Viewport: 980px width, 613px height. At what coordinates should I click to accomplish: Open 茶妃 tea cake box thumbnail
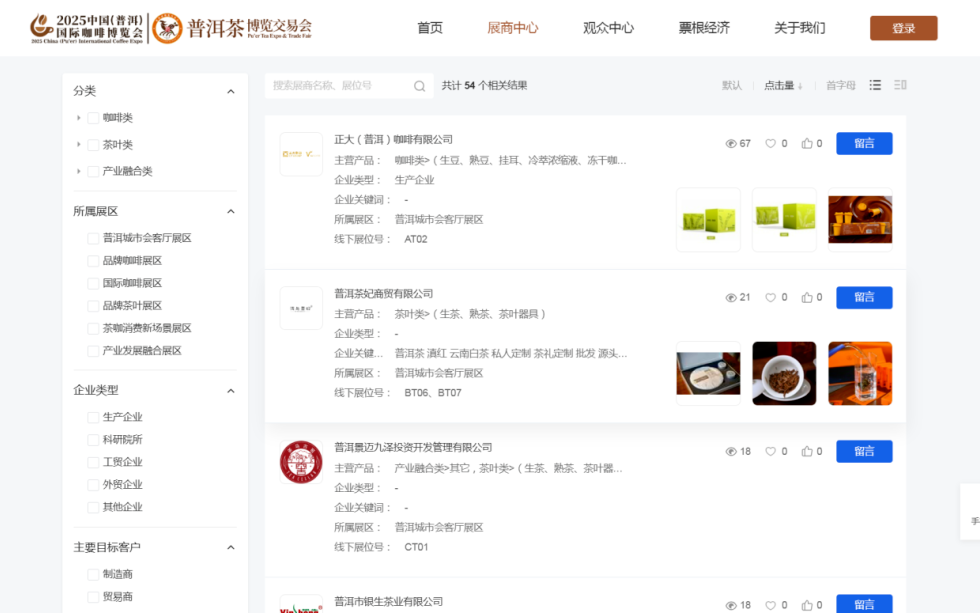tap(708, 374)
